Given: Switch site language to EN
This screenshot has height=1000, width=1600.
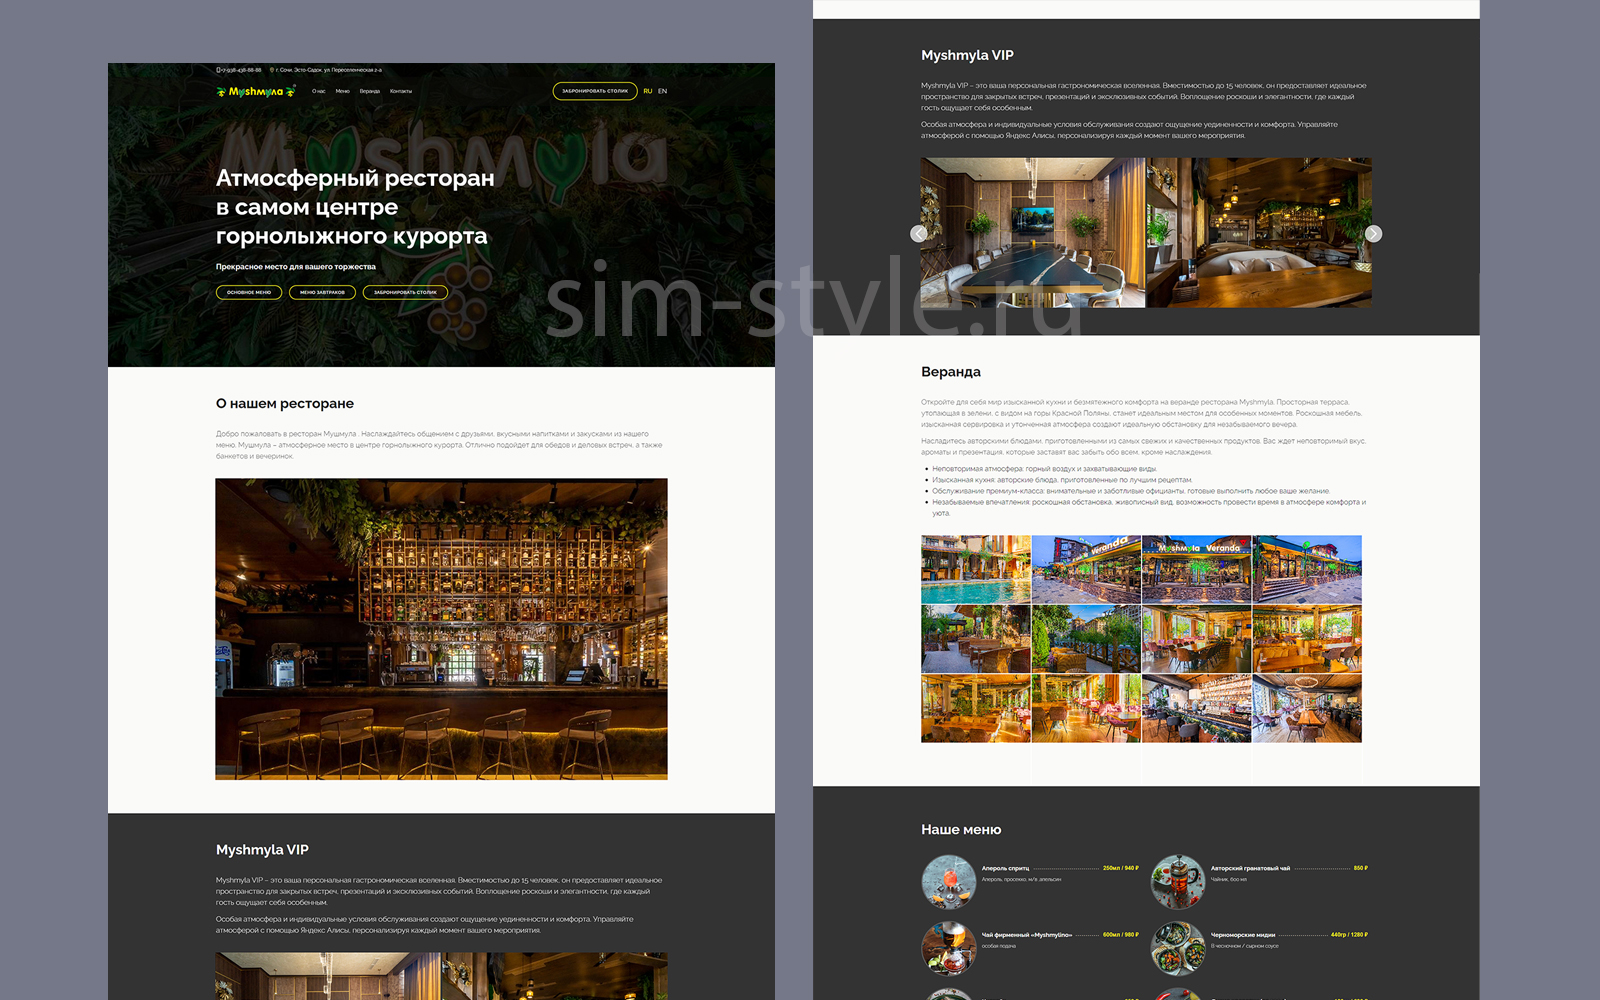Looking at the screenshot, I should [x=662, y=91].
